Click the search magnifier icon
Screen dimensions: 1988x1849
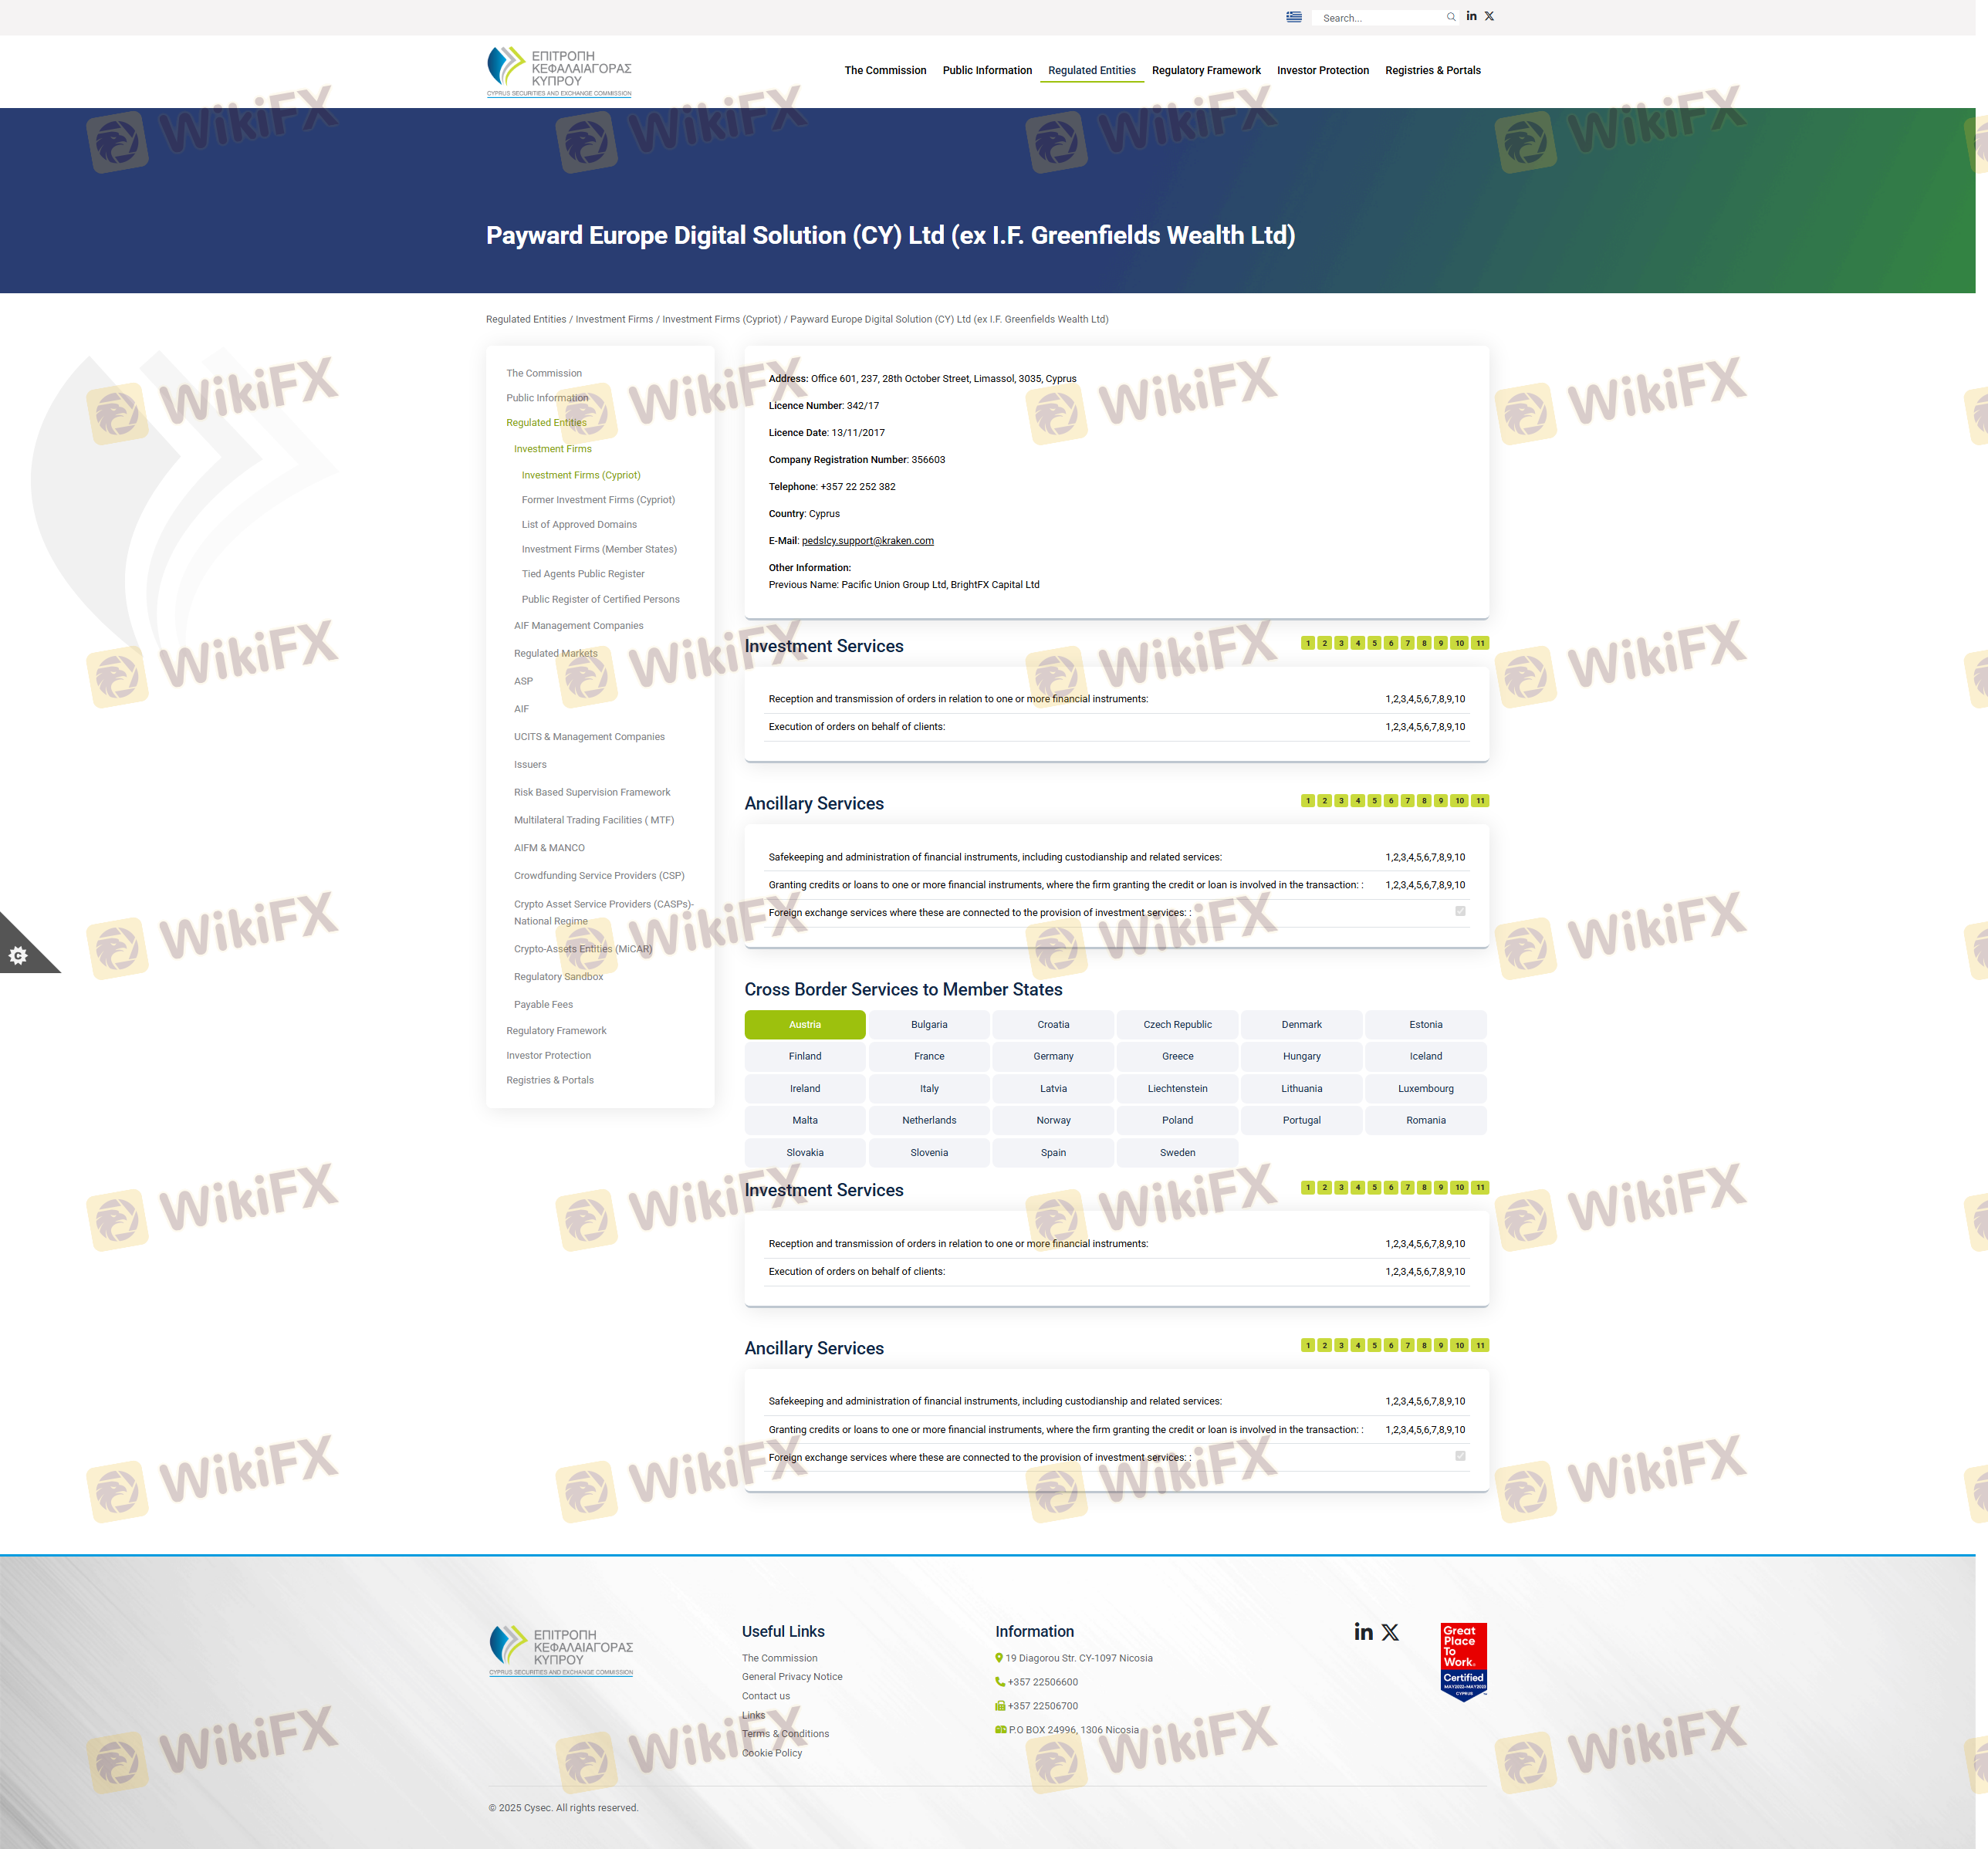point(1450,17)
